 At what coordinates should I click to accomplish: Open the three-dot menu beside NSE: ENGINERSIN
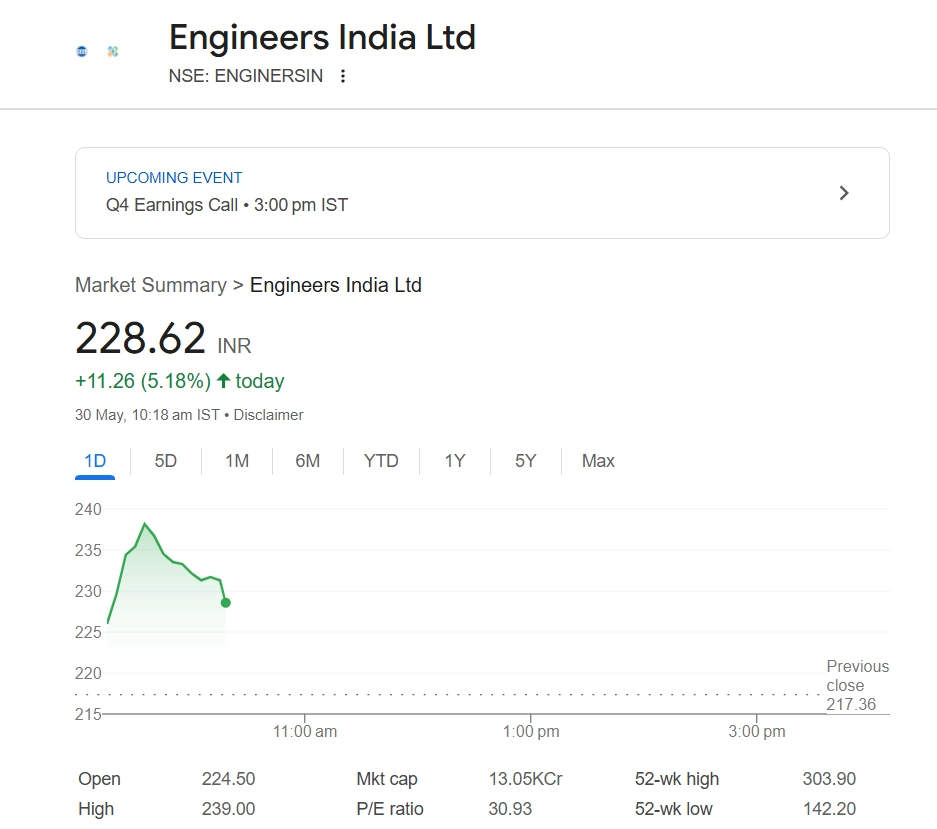point(343,76)
